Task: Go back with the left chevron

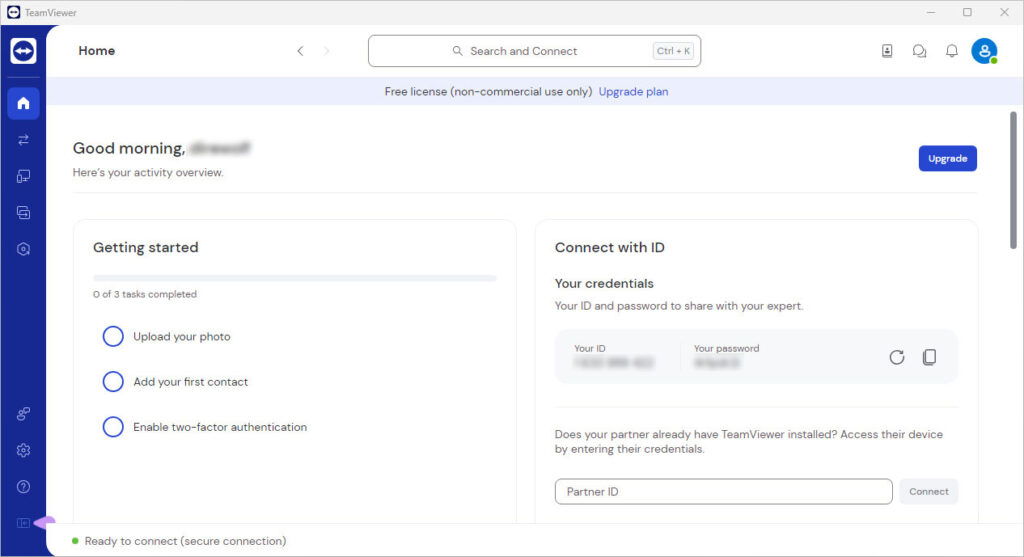Action: (x=300, y=51)
